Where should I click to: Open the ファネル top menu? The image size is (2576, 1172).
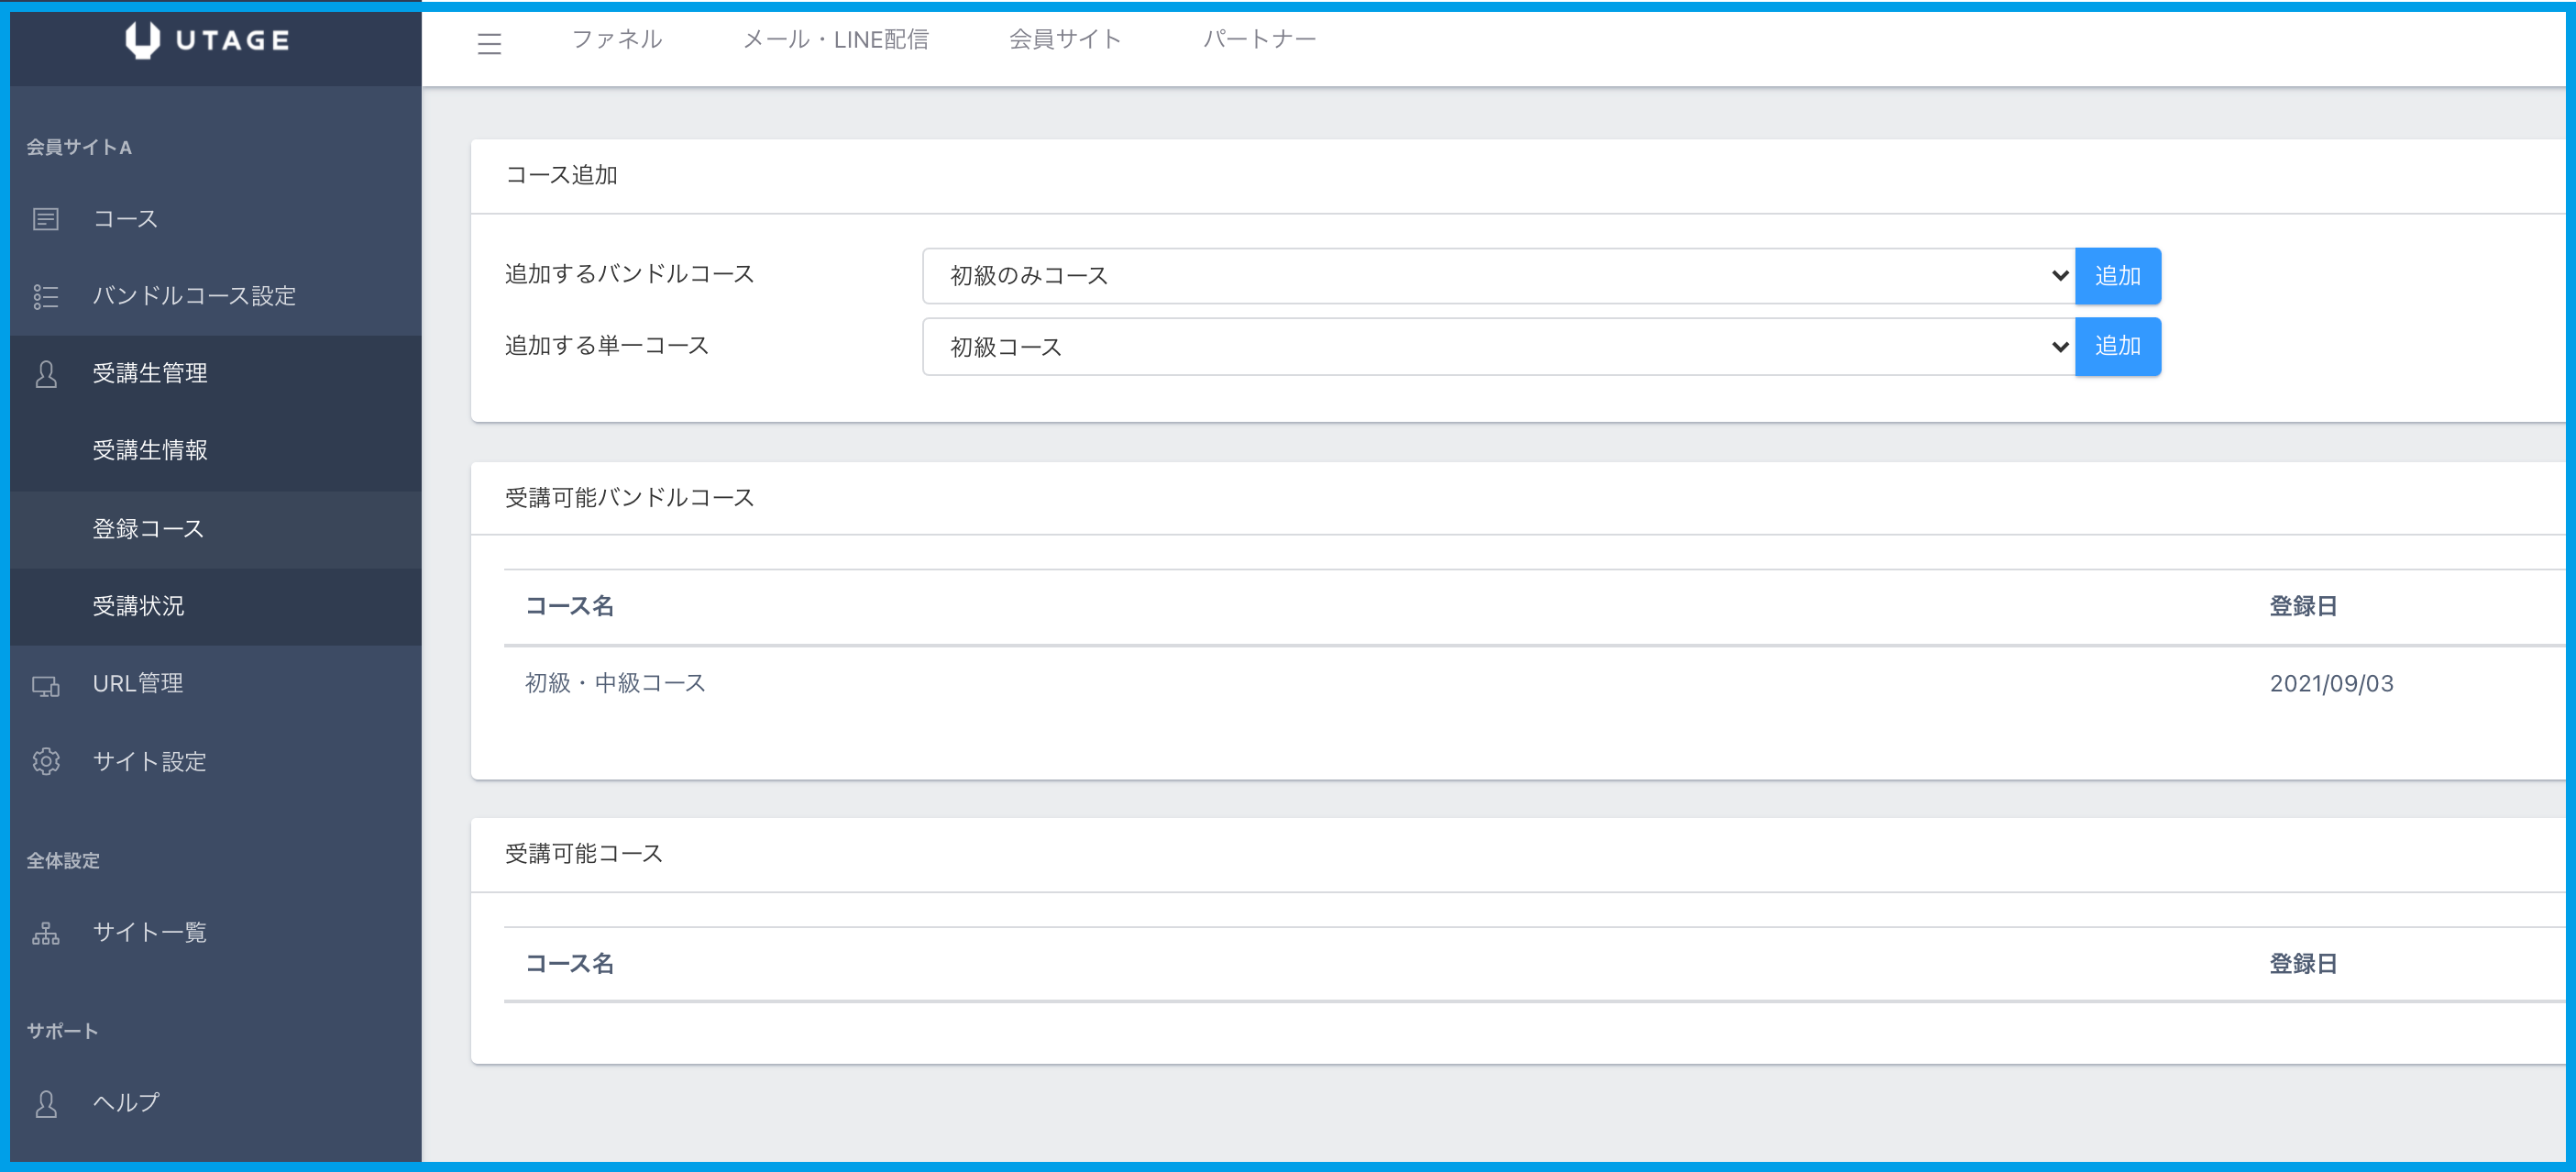point(616,39)
